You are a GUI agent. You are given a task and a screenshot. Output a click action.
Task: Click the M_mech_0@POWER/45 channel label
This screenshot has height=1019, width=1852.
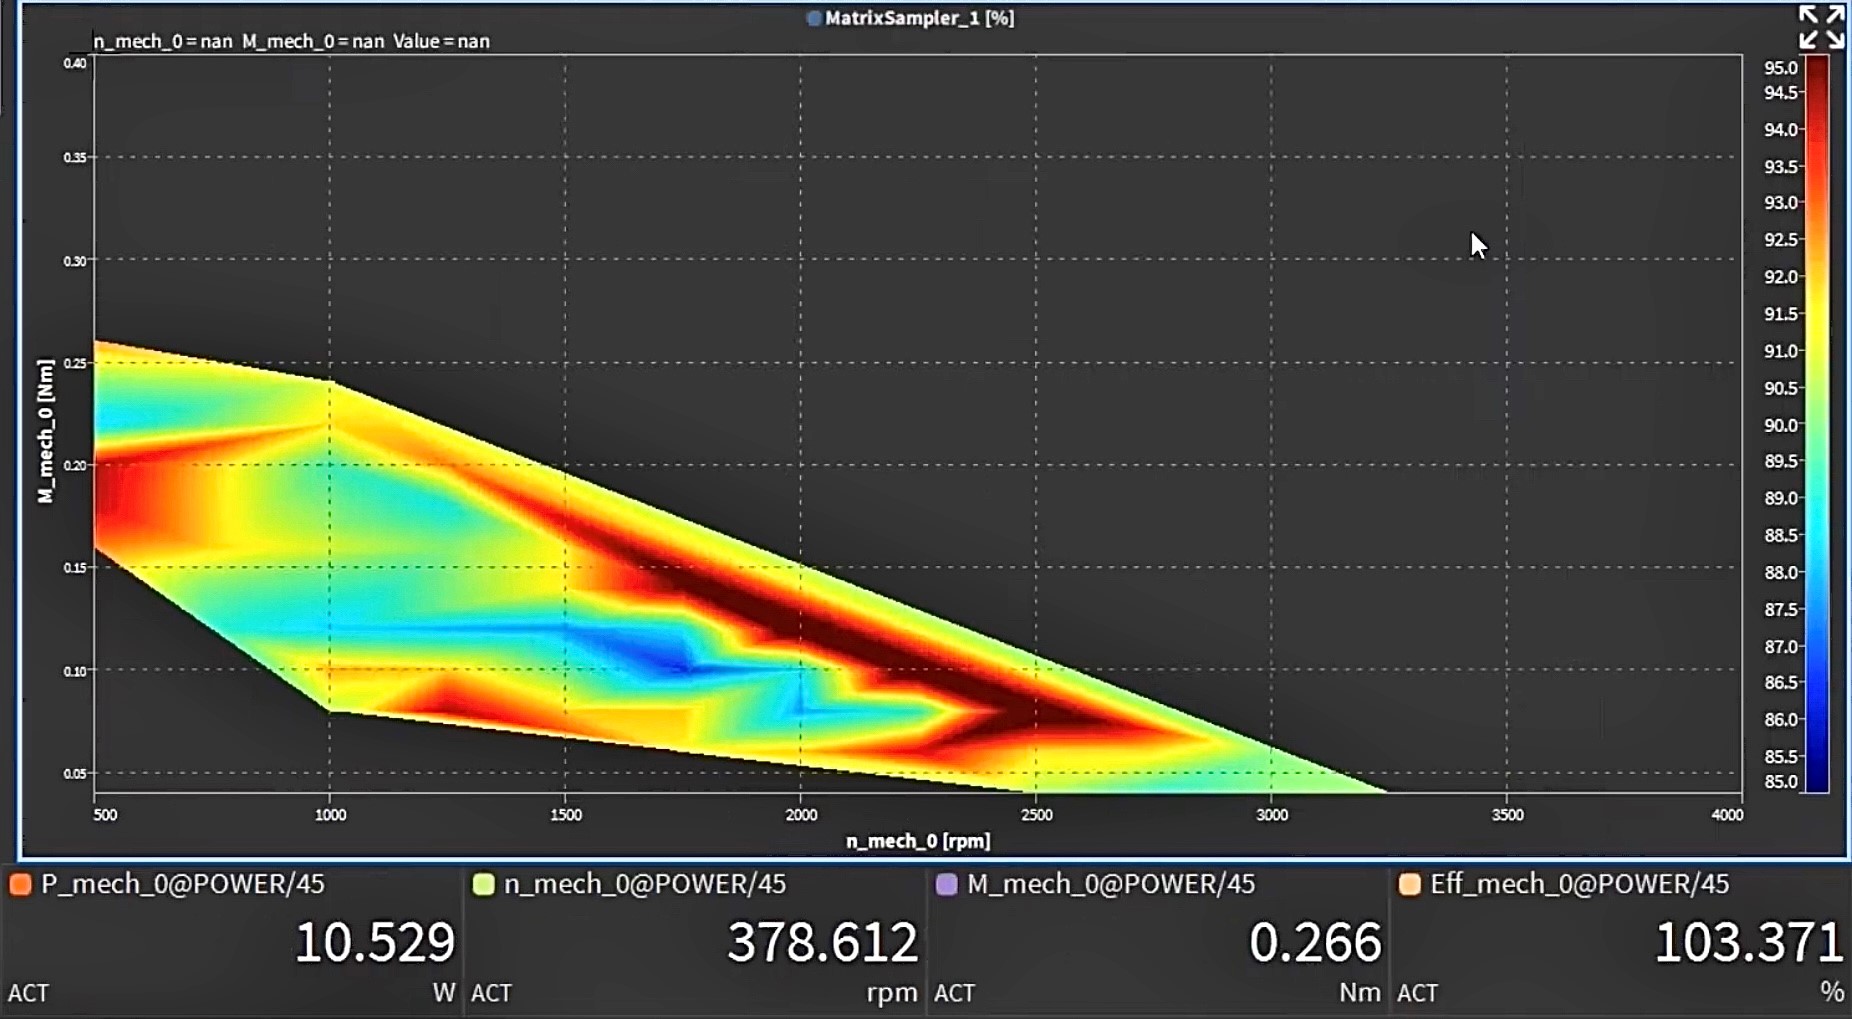[x=1111, y=884]
